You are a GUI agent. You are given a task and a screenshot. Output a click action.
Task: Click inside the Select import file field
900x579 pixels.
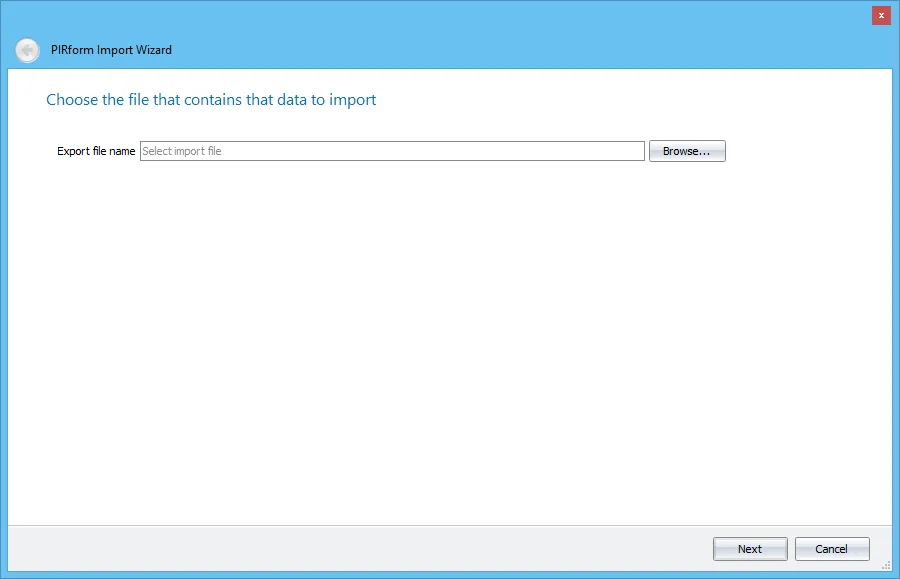[x=390, y=150]
